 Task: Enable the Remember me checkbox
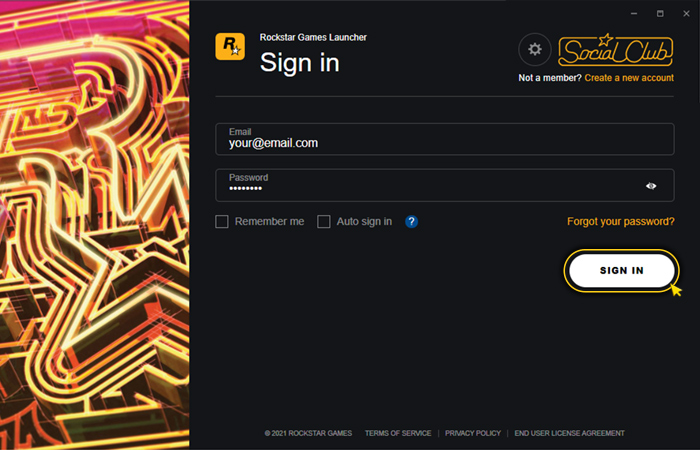[222, 221]
